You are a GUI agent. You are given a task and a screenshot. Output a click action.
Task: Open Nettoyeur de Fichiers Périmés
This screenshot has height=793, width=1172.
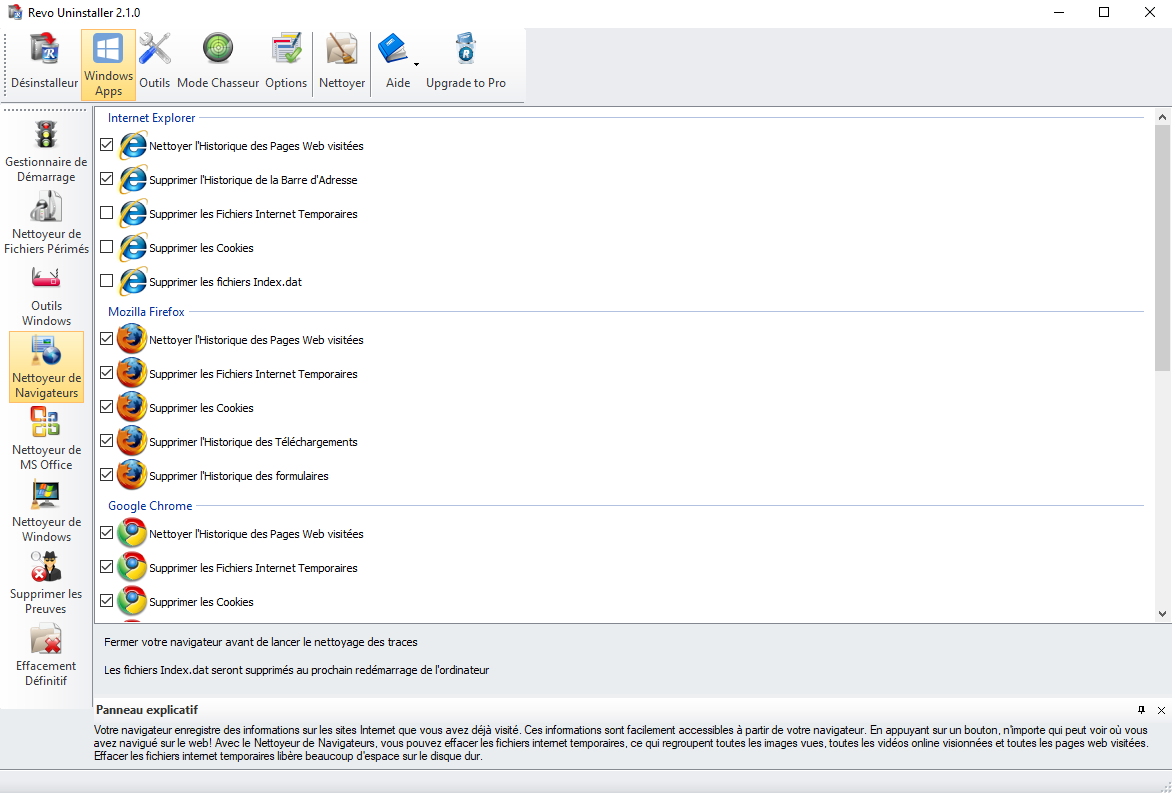(46, 224)
